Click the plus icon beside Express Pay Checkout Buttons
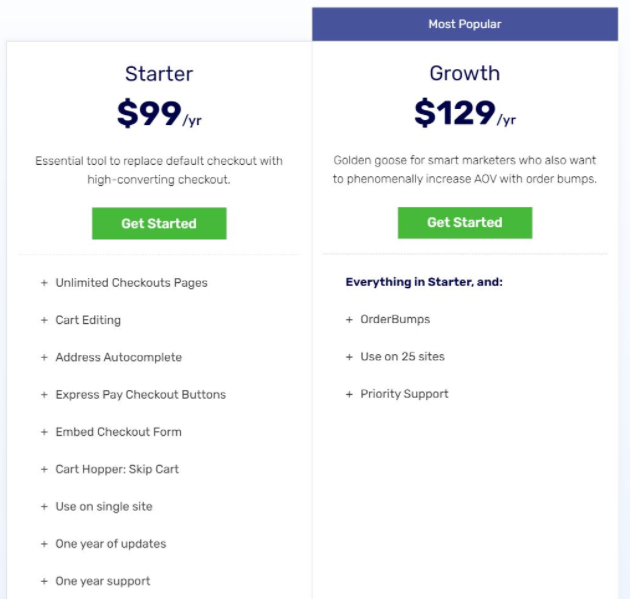 point(44,395)
